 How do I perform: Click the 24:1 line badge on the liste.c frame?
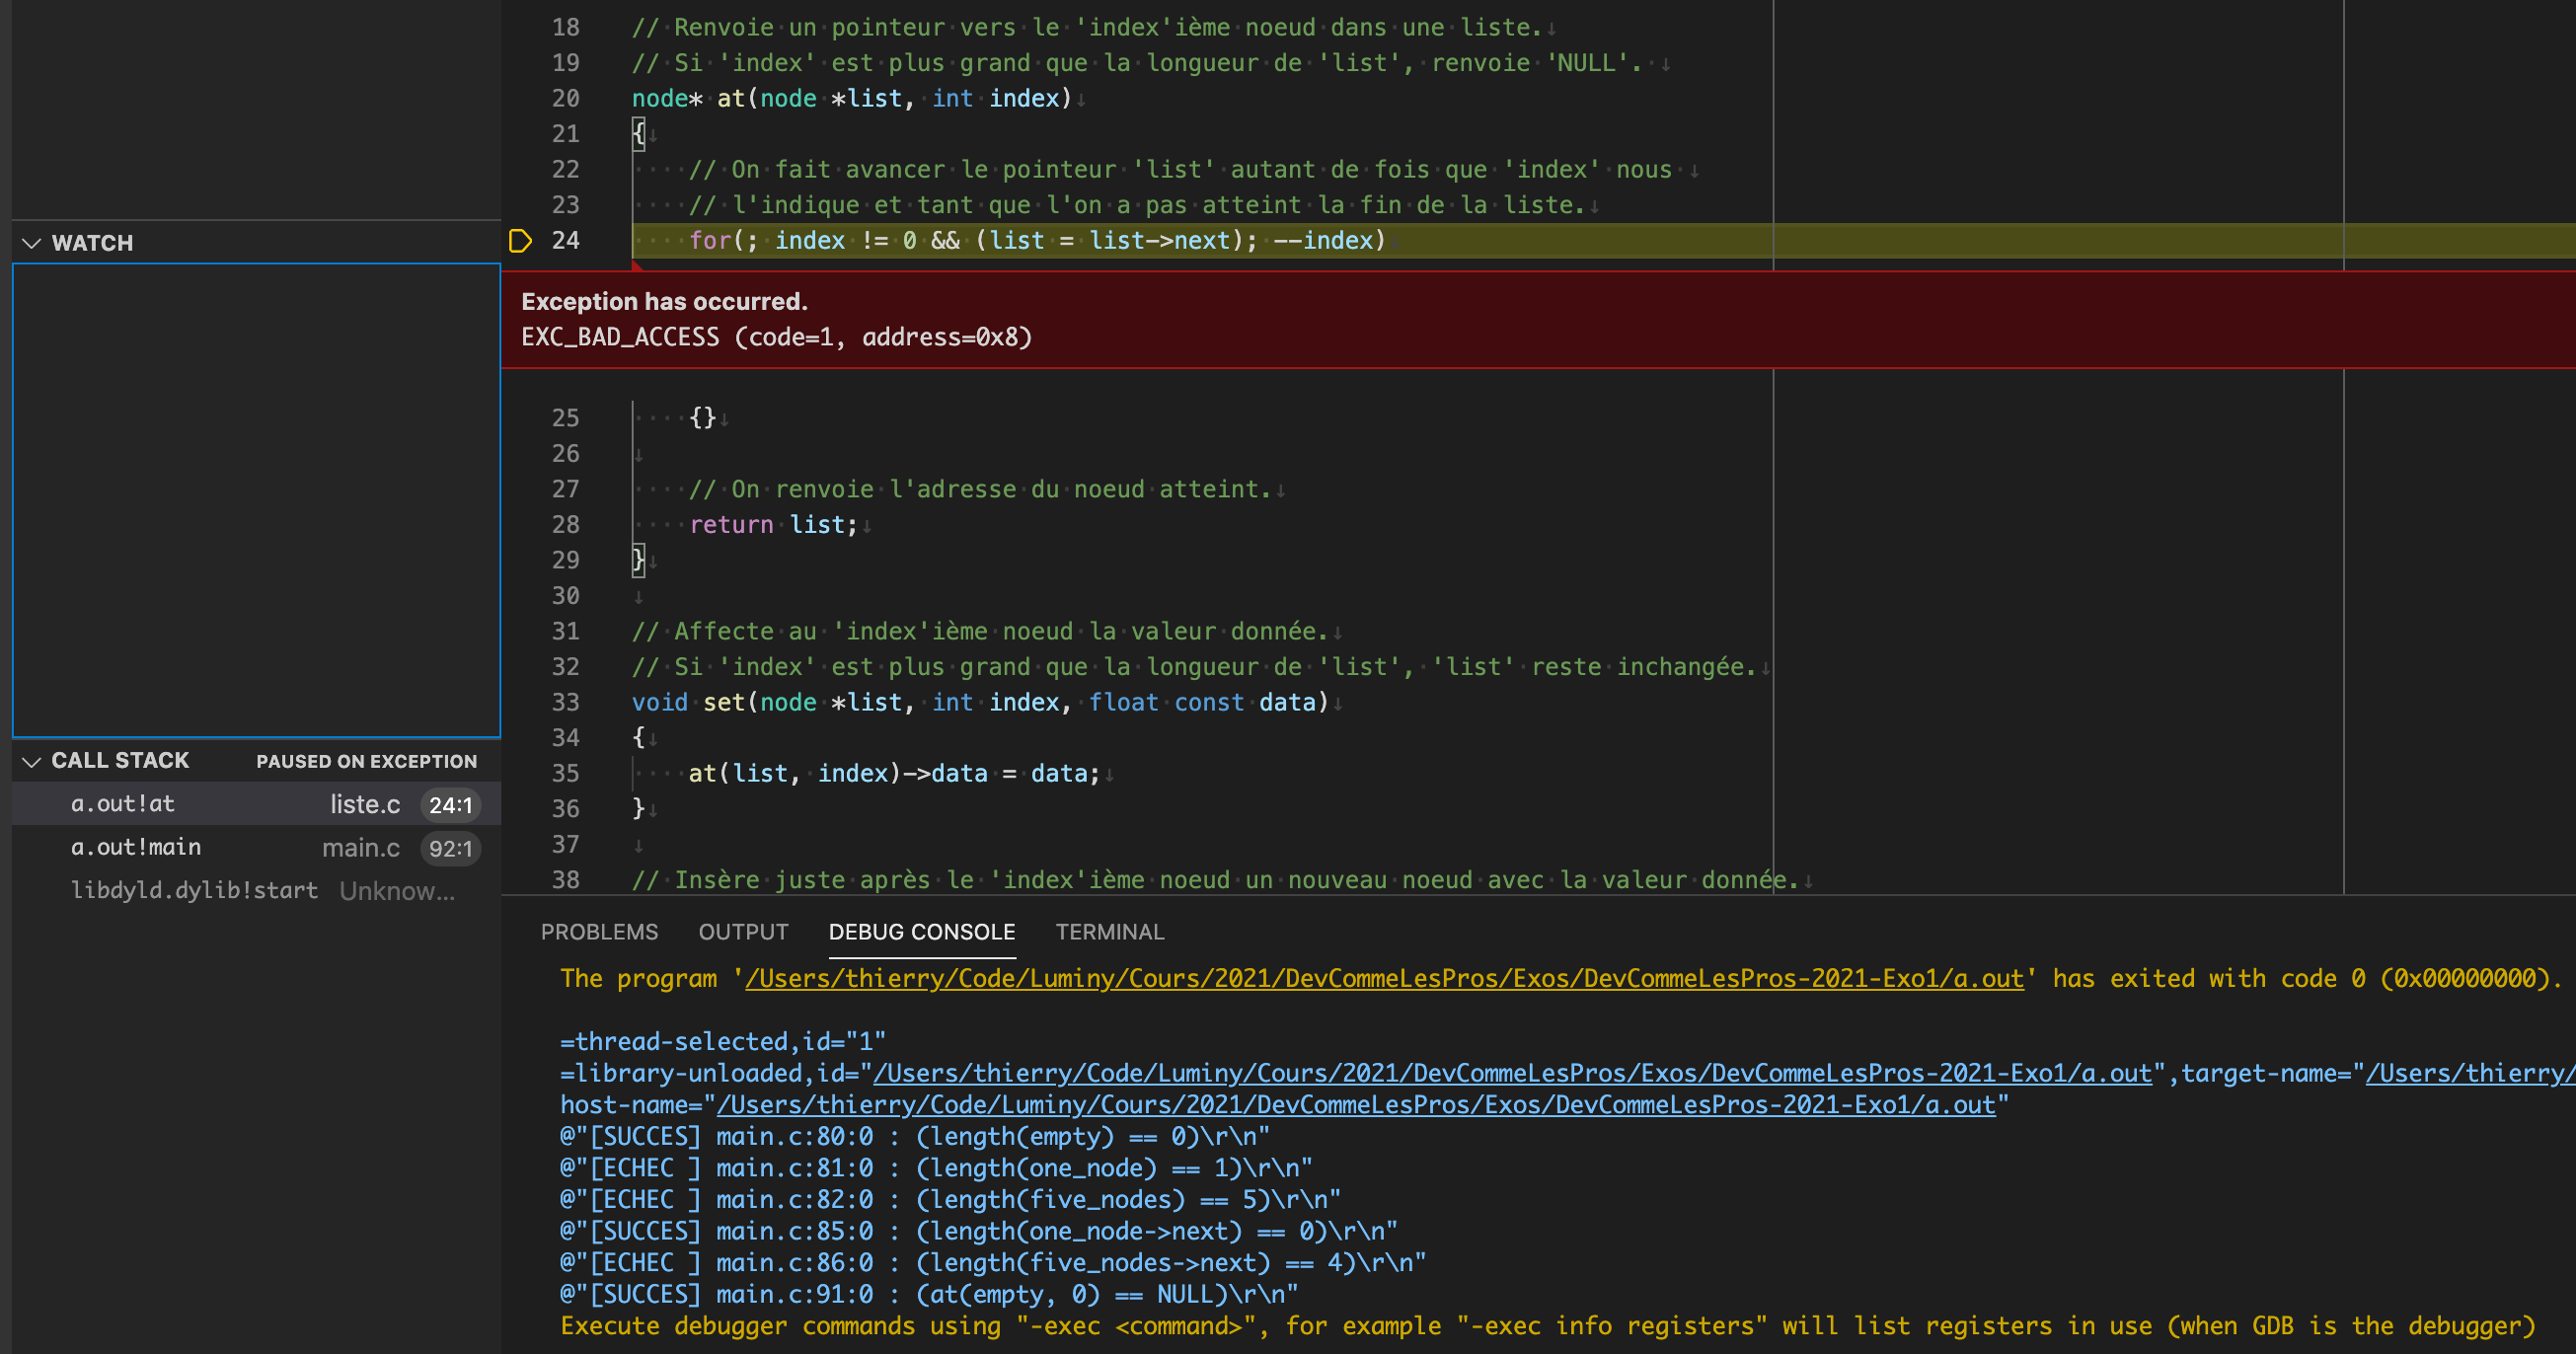tap(451, 804)
